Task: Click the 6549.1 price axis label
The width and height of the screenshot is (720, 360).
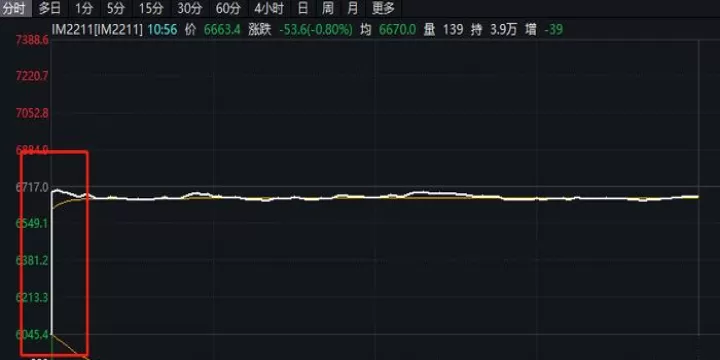Action: (32, 223)
